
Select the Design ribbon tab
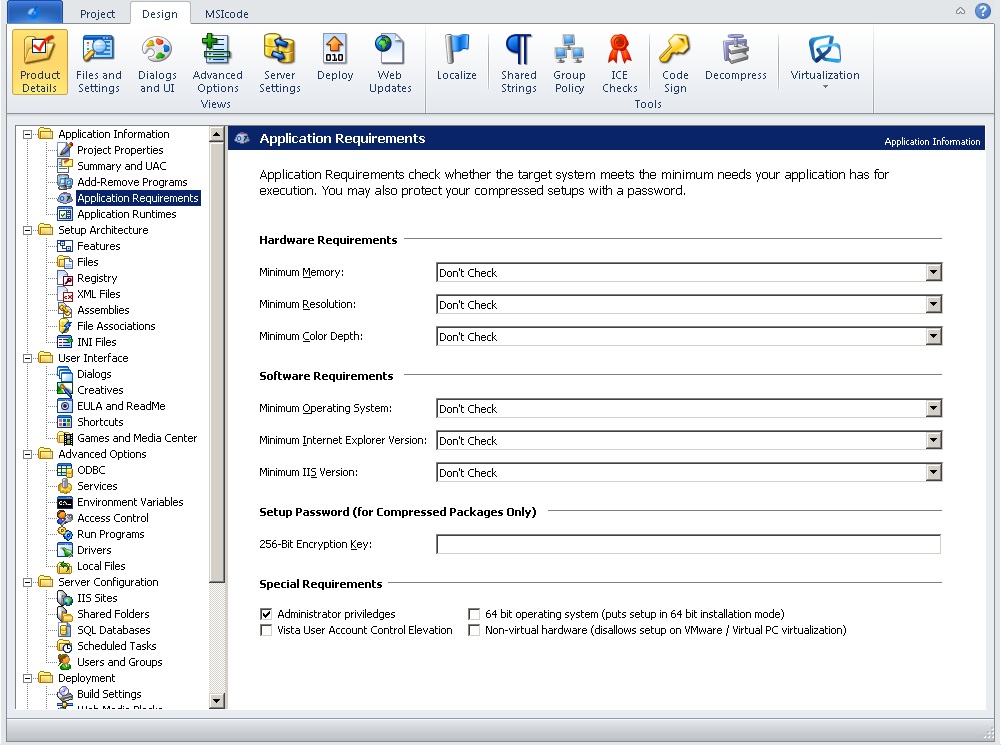[x=160, y=13]
